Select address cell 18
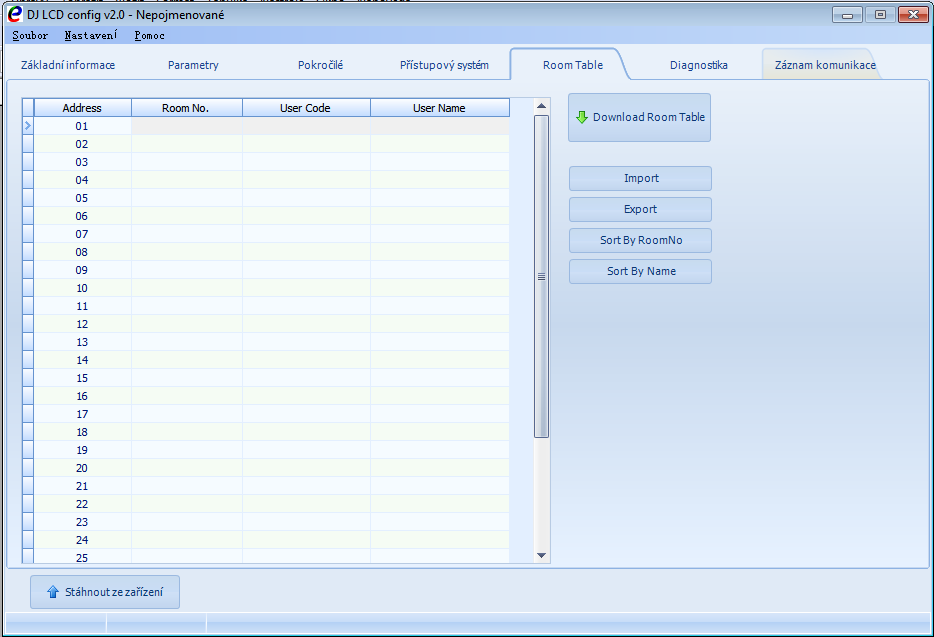934x637 pixels. 82,432
